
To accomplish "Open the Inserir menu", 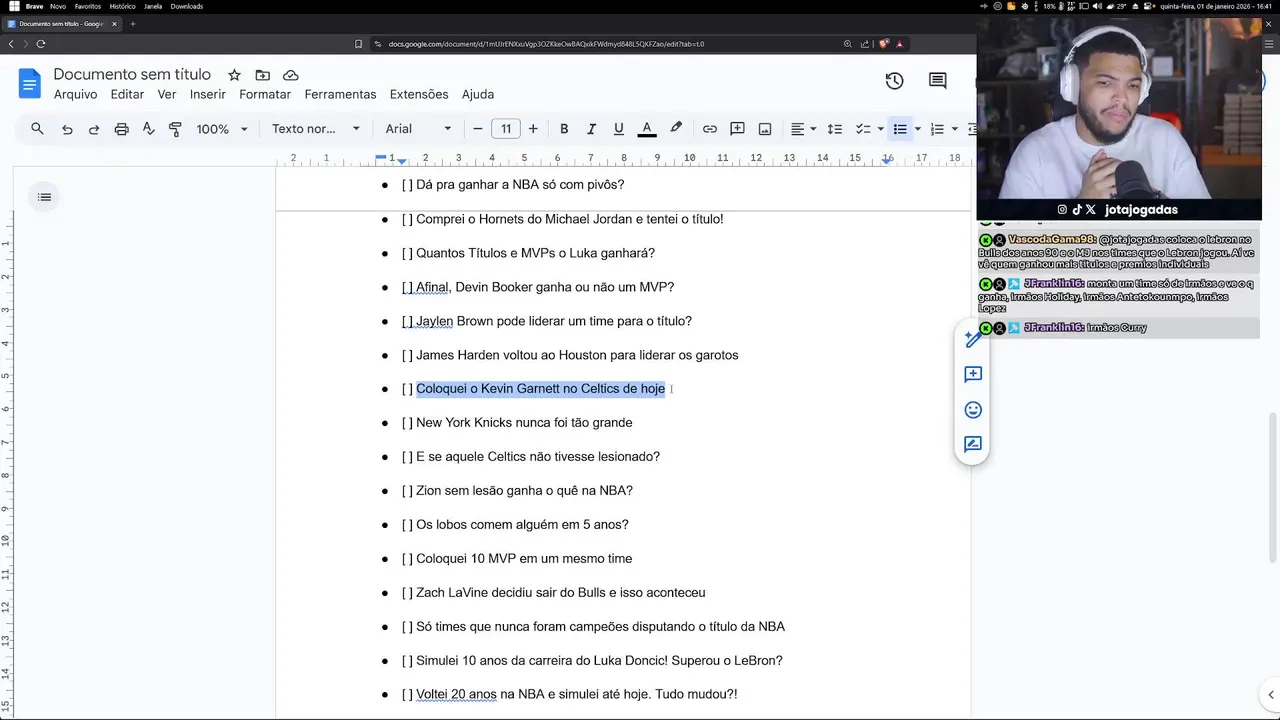I will pos(208,94).
